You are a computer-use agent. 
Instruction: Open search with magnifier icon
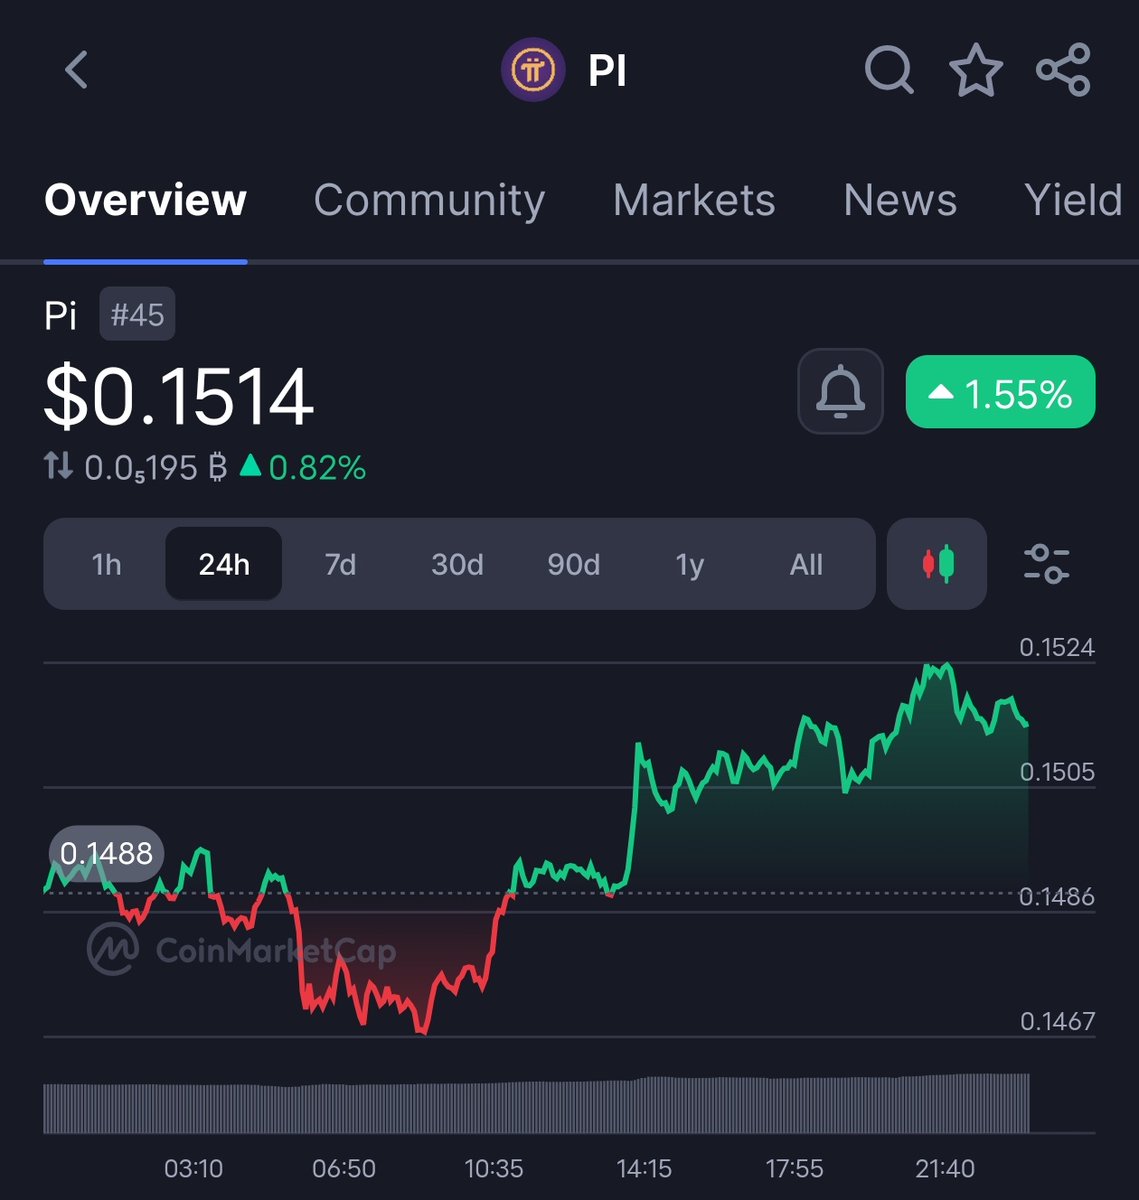point(889,71)
